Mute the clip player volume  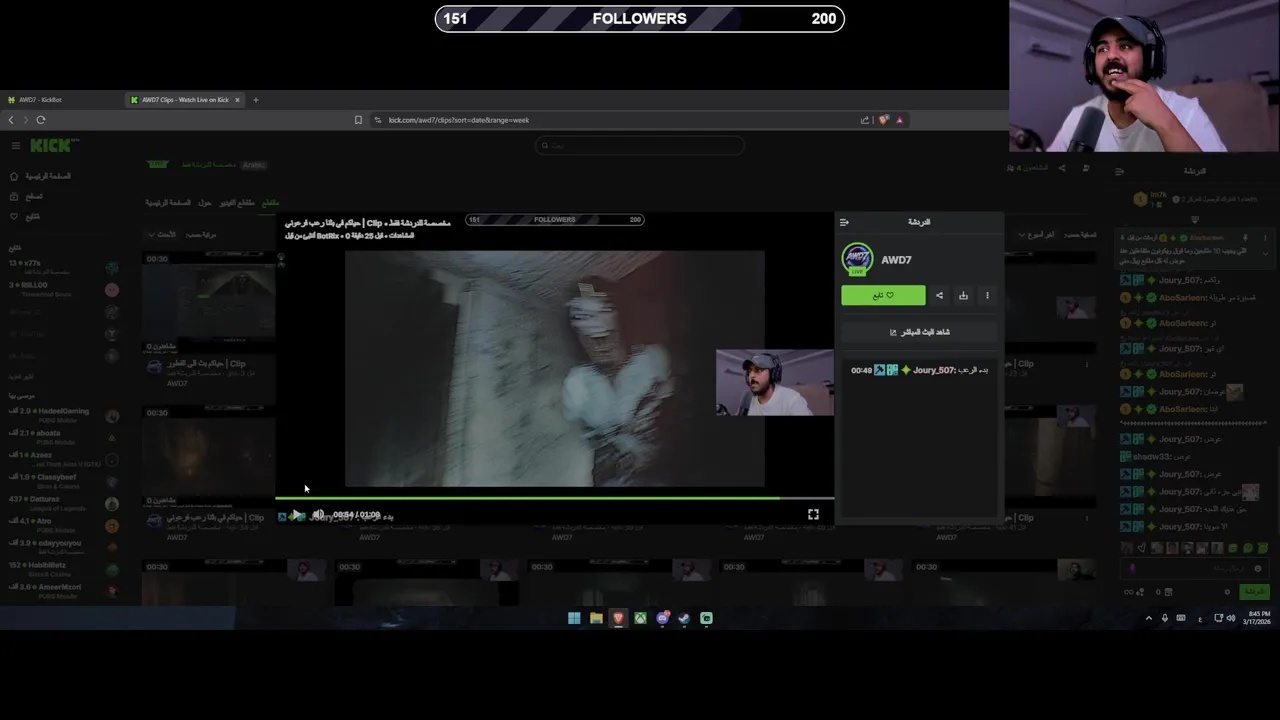click(318, 515)
